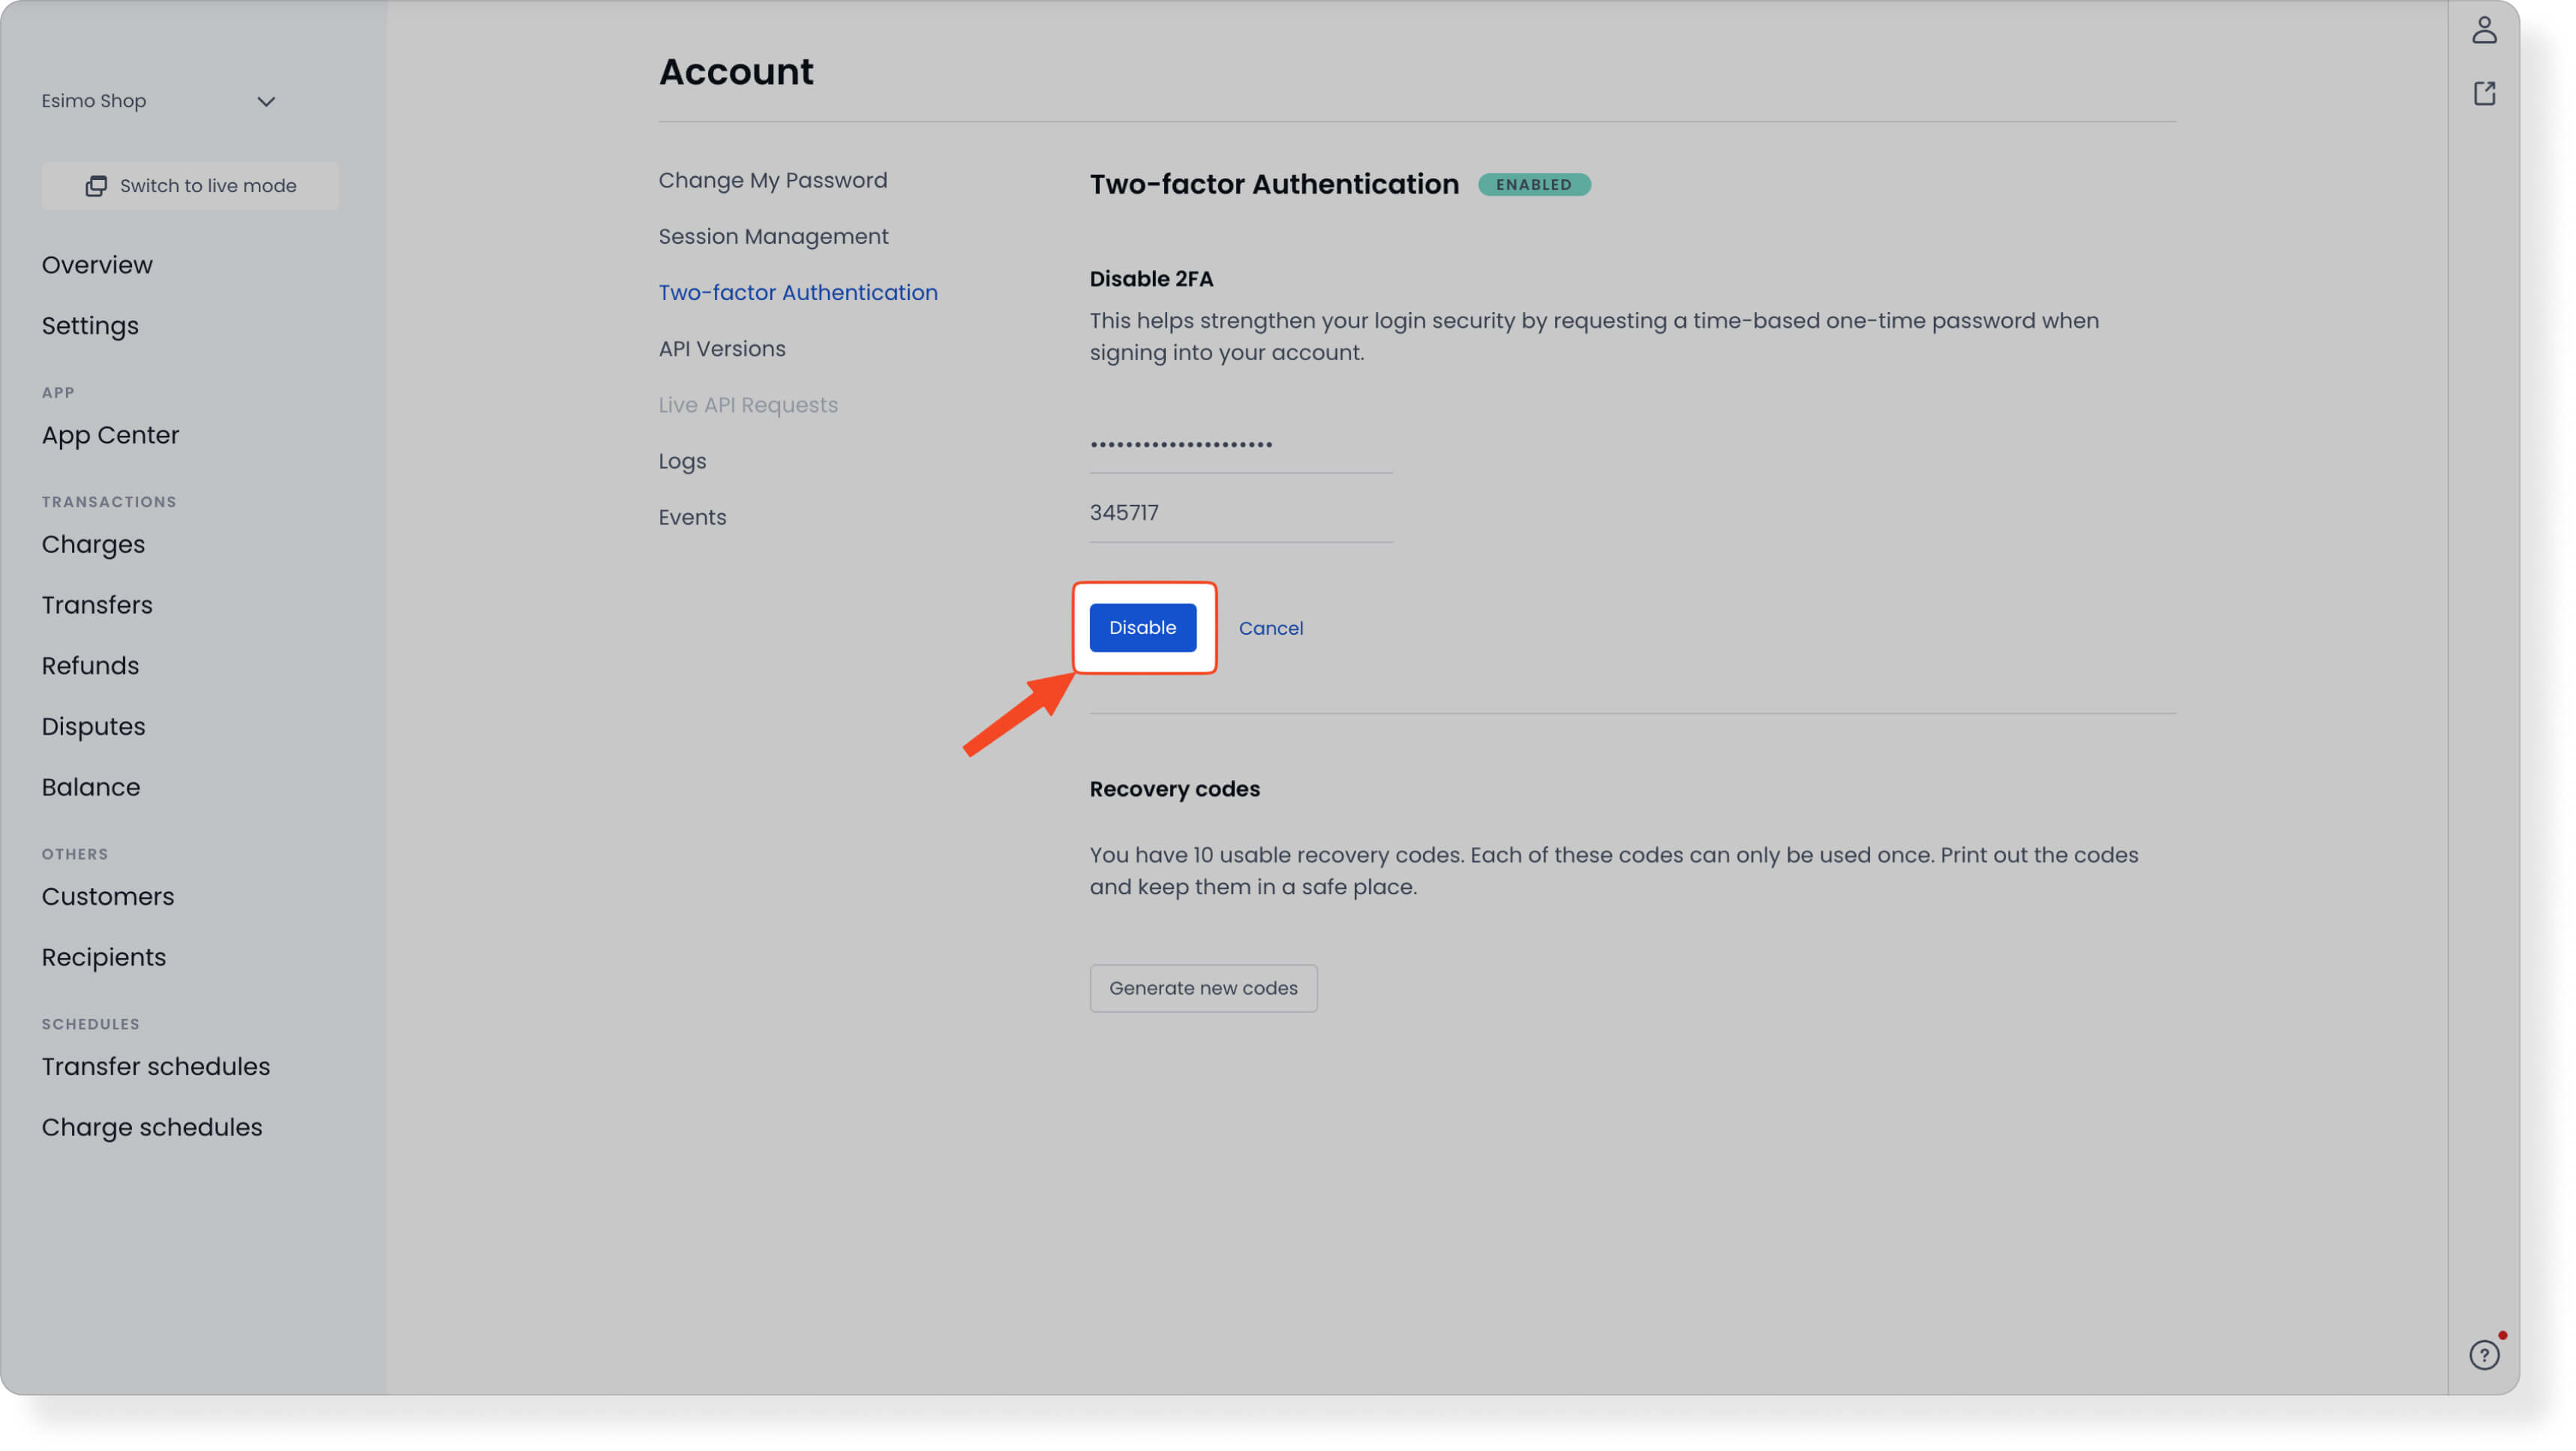
Task: Open Session Management
Action: [x=773, y=236]
